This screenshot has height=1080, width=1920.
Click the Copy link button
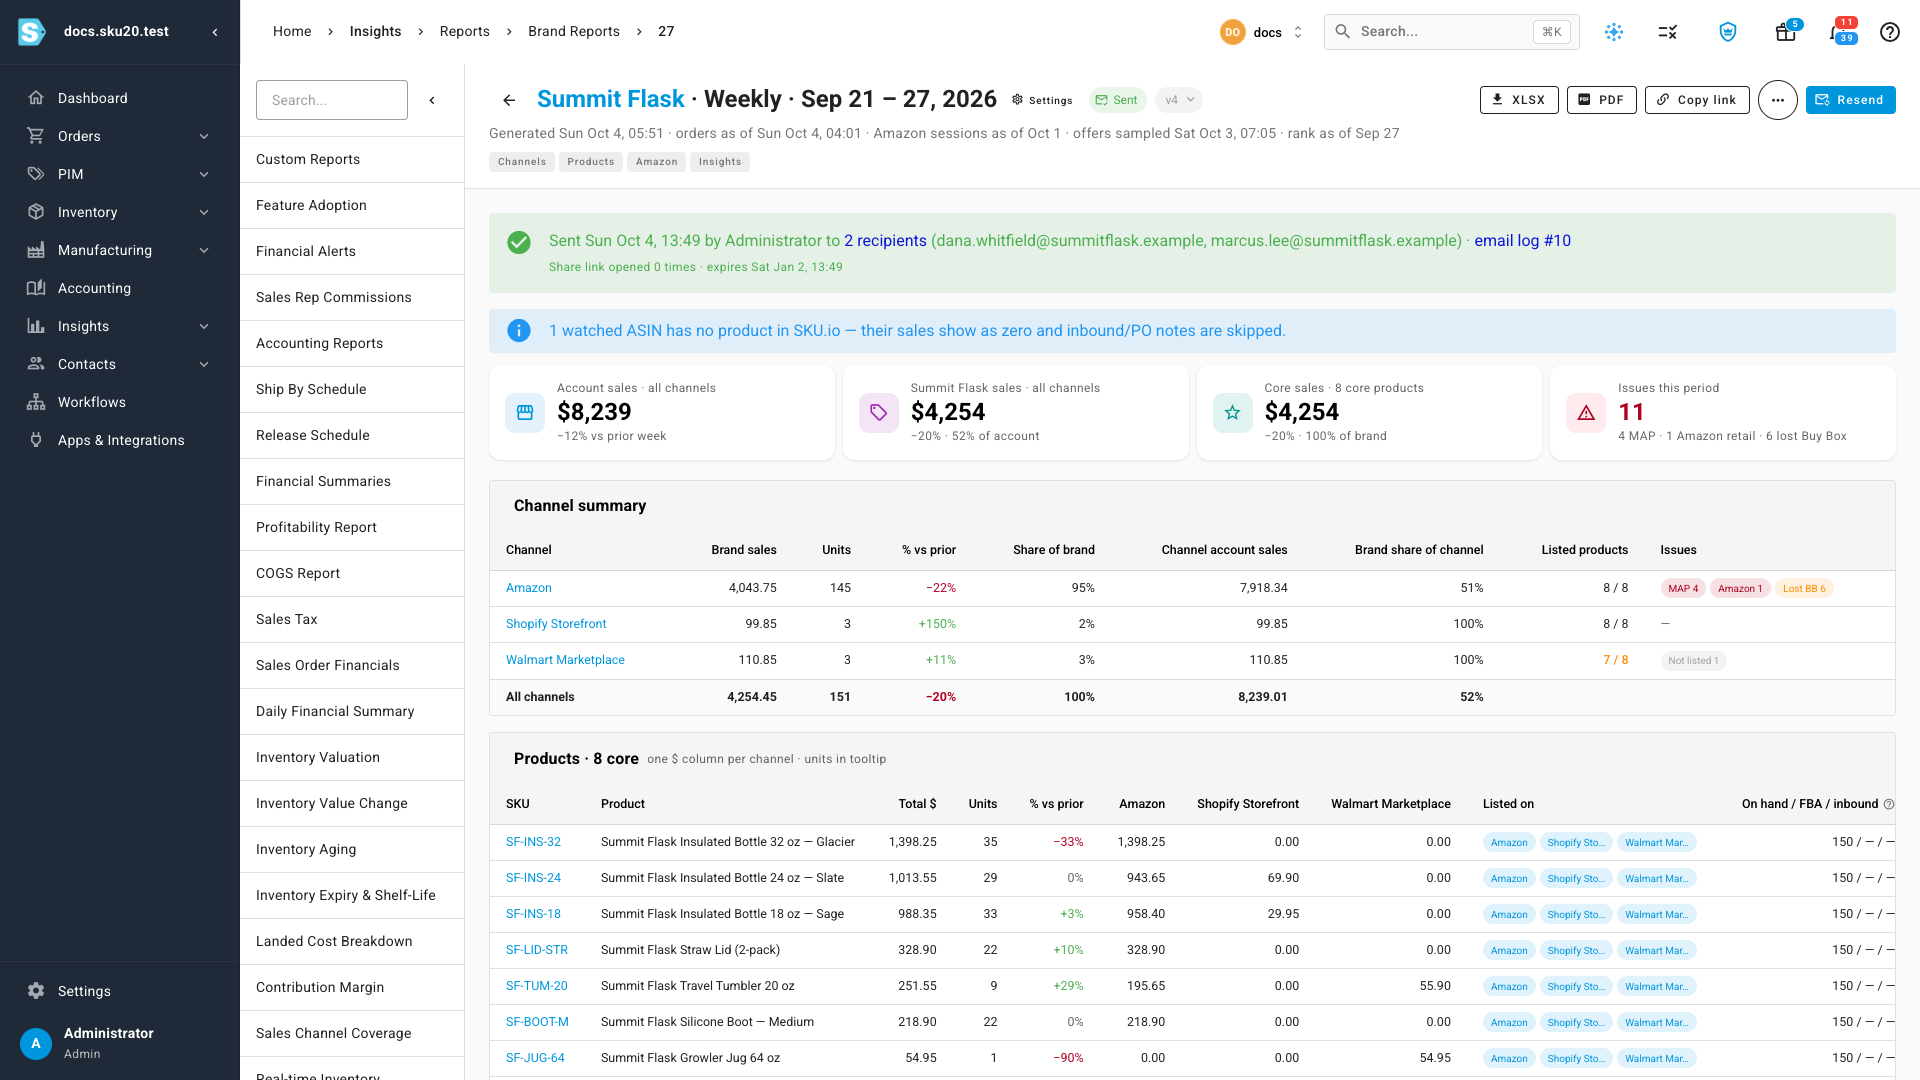[x=1697, y=100]
